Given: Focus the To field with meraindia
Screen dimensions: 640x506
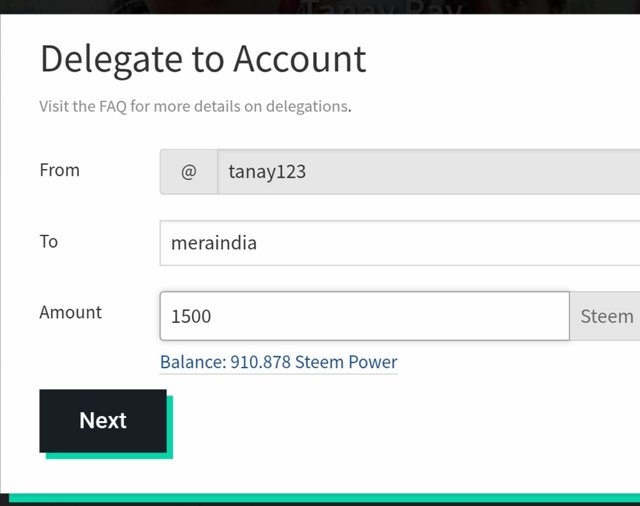Looking at the screenshot, I should [x=400, y=243].
